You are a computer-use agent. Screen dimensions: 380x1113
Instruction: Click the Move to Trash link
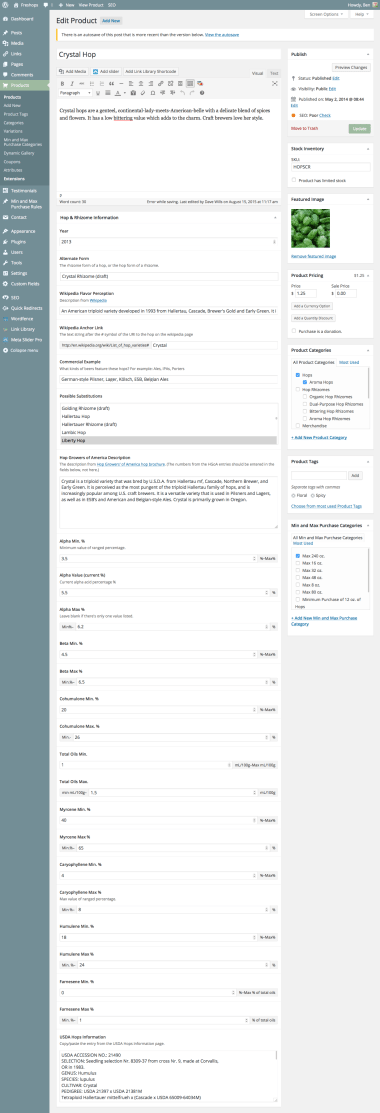pos(305,128)
